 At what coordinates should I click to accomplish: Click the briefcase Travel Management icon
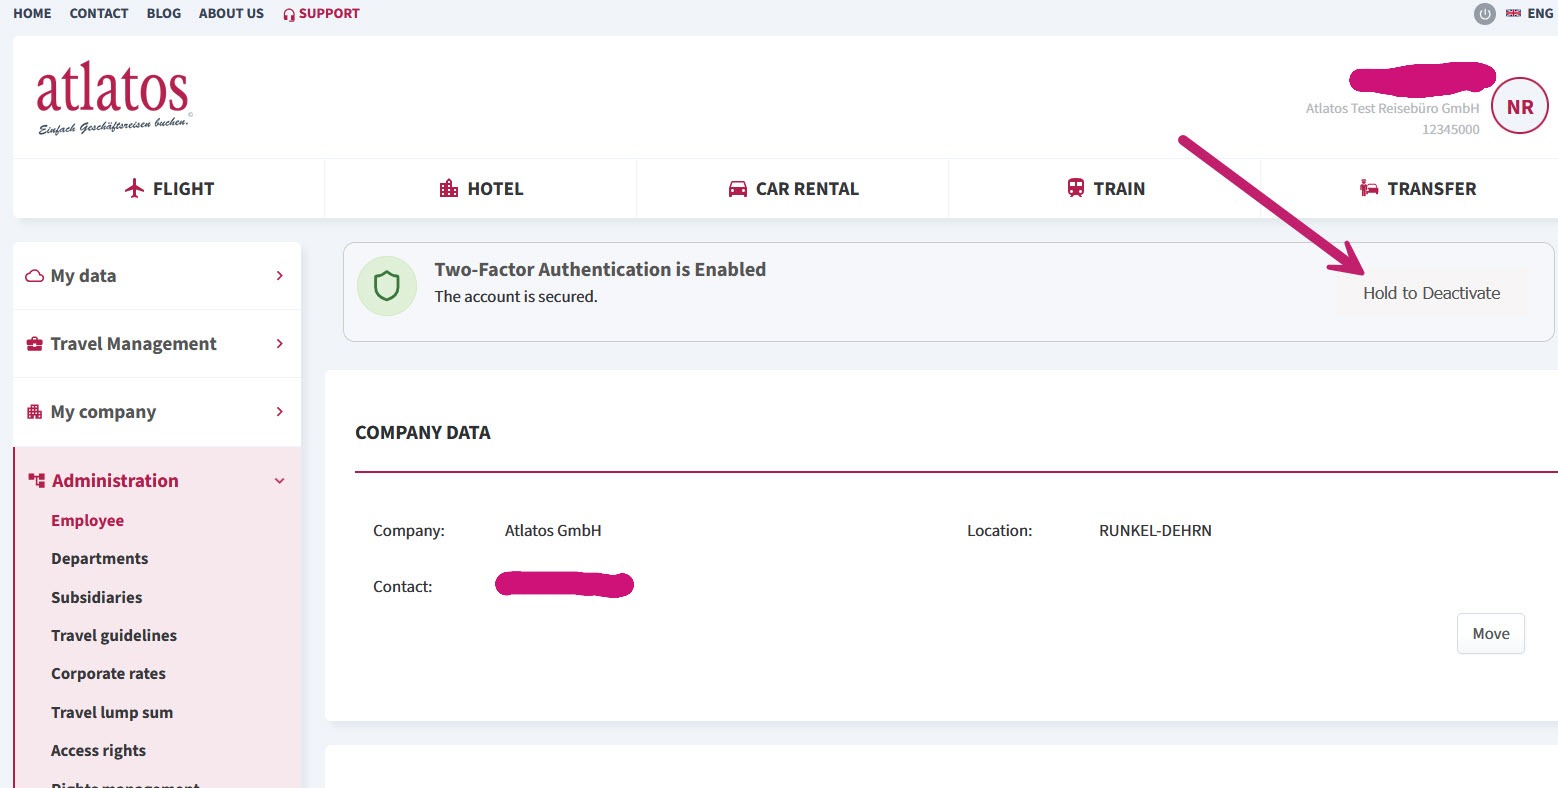[x=35, y=344]
